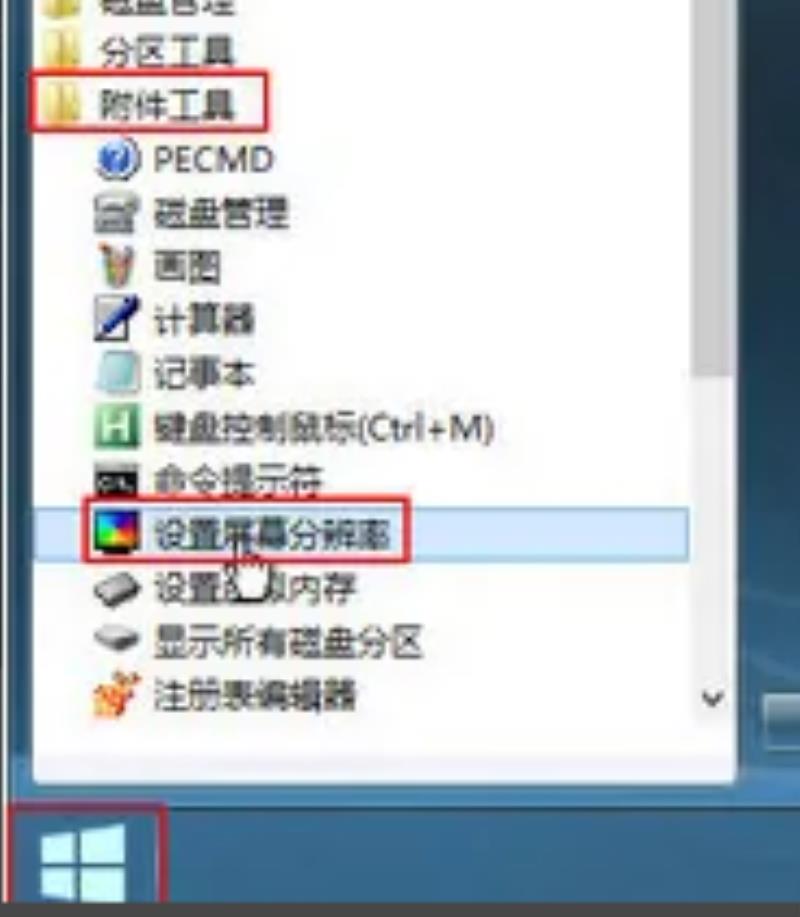Open 命令提示符 black console icon

click(116, 480)
